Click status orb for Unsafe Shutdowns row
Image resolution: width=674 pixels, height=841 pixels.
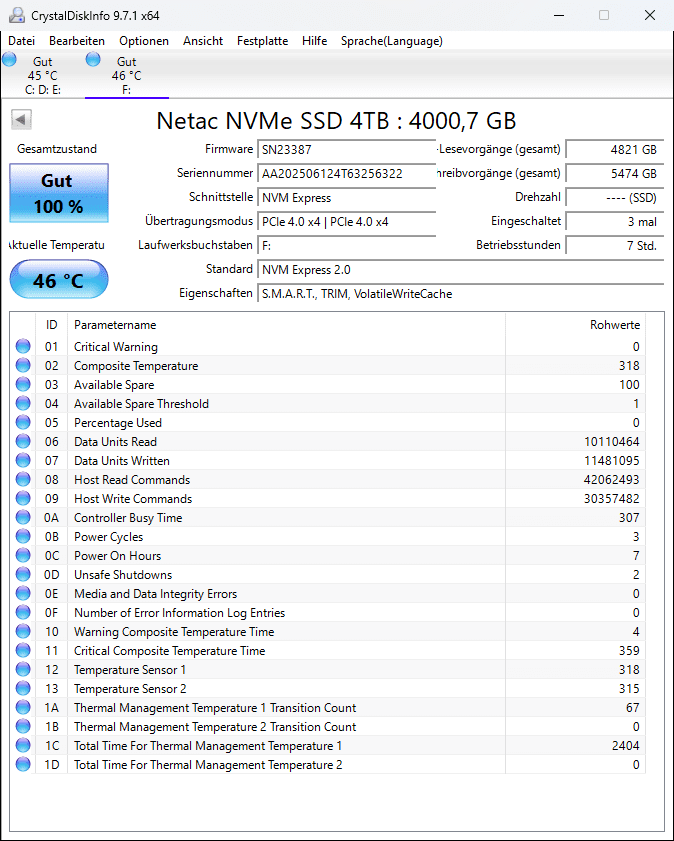(x=23, y=575)
